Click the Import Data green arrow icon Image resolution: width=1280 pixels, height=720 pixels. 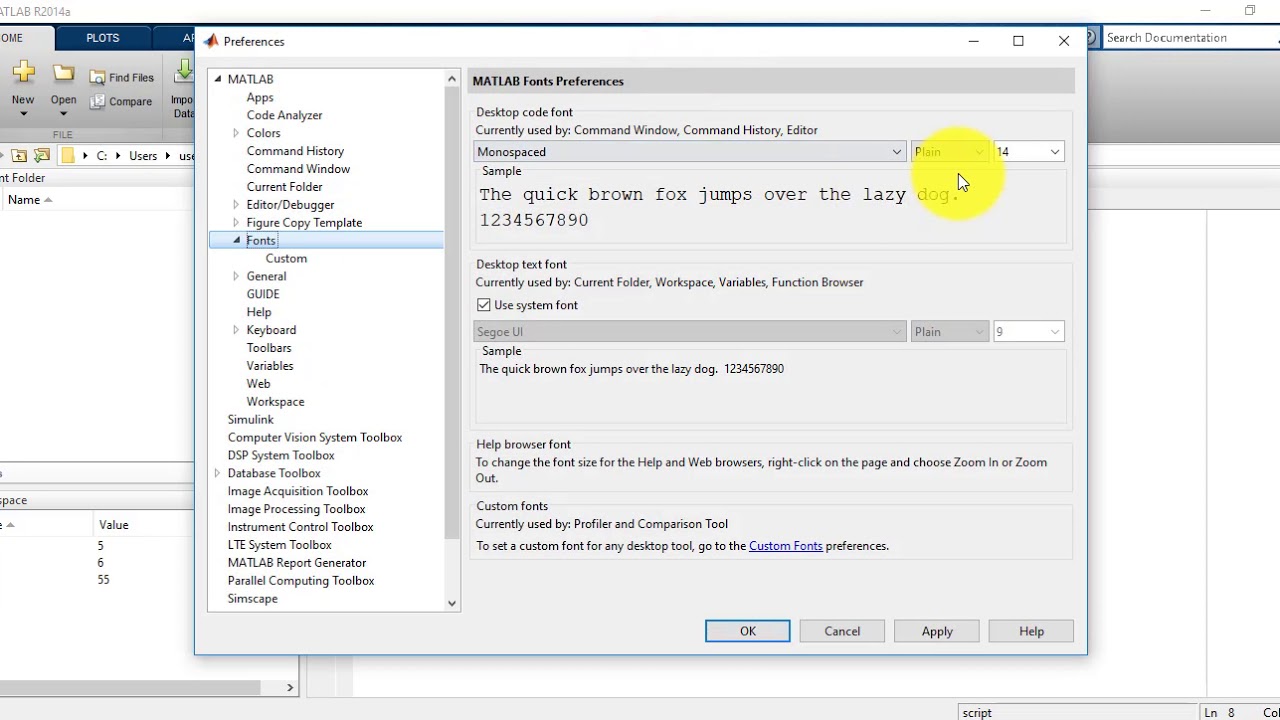pyautogui.click(x=184, y=71)
